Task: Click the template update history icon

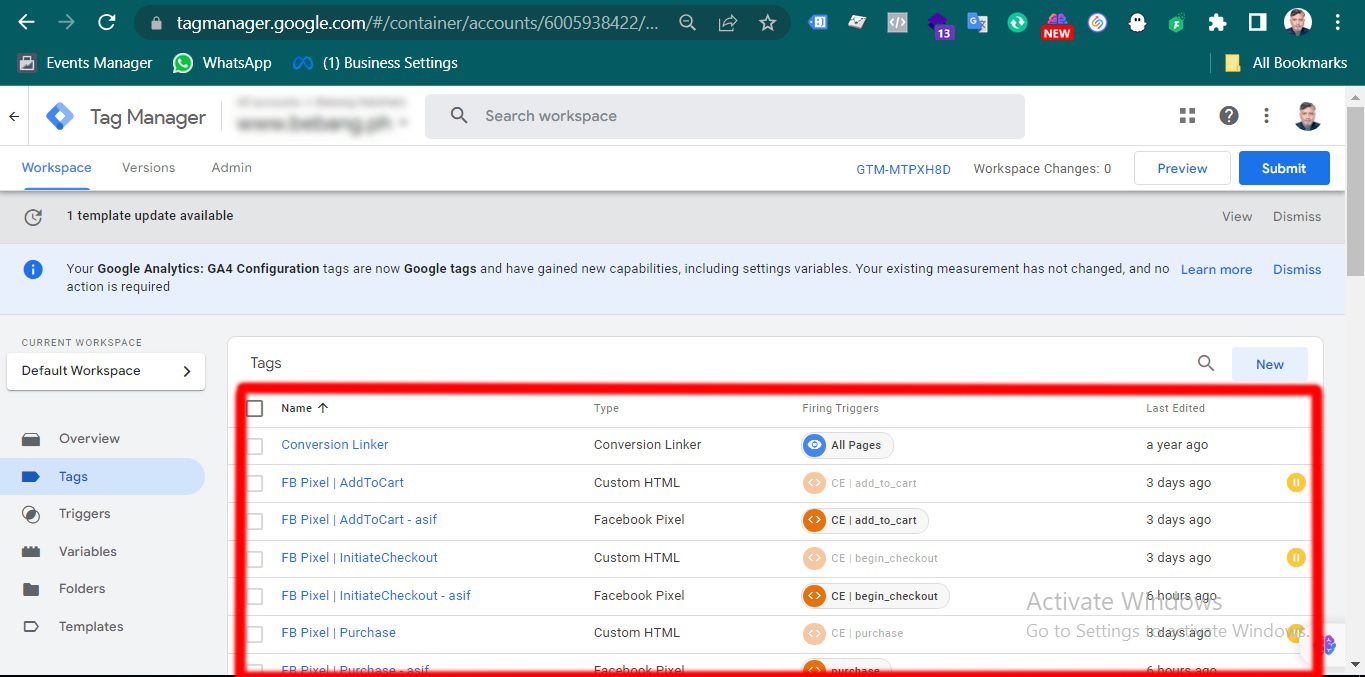Action: [33, 216]
